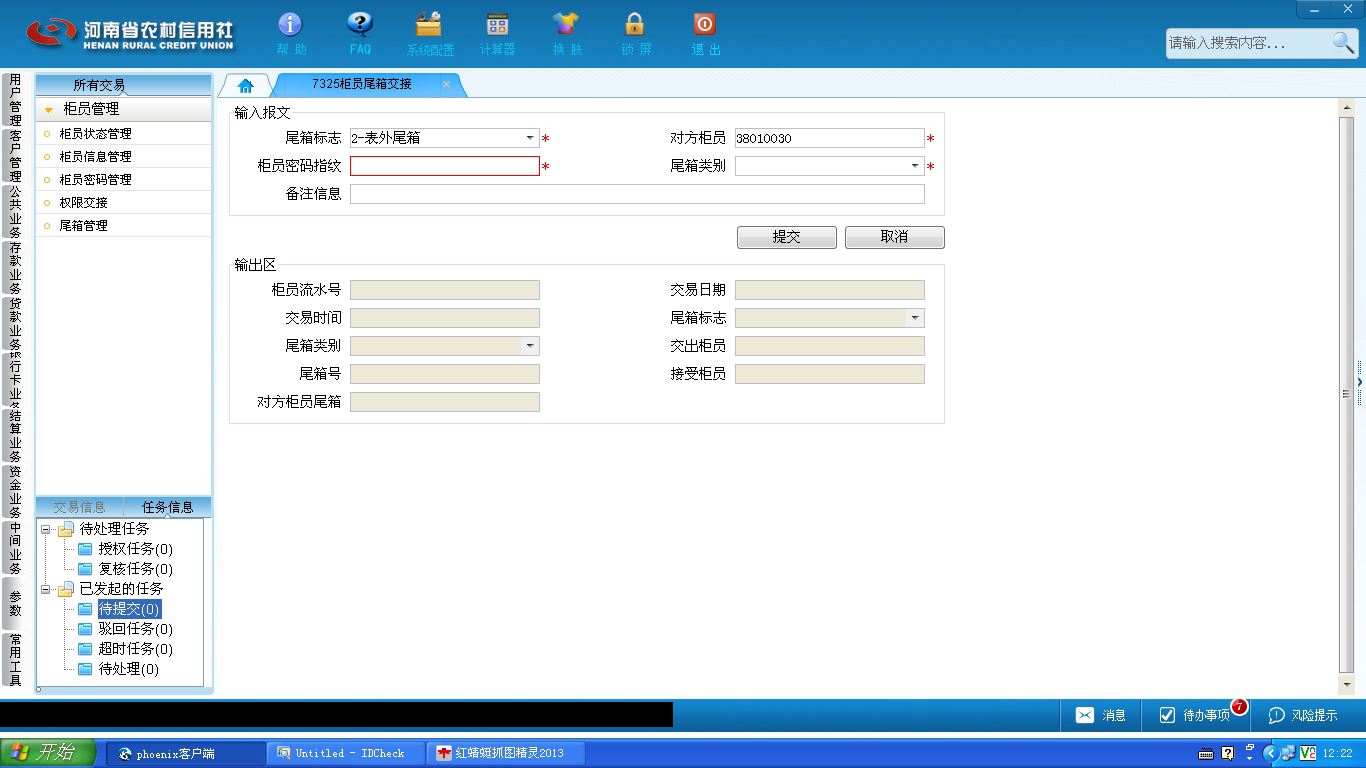
Task: Open 风险提示 warning bubble icon
Action: point(1276,715)
